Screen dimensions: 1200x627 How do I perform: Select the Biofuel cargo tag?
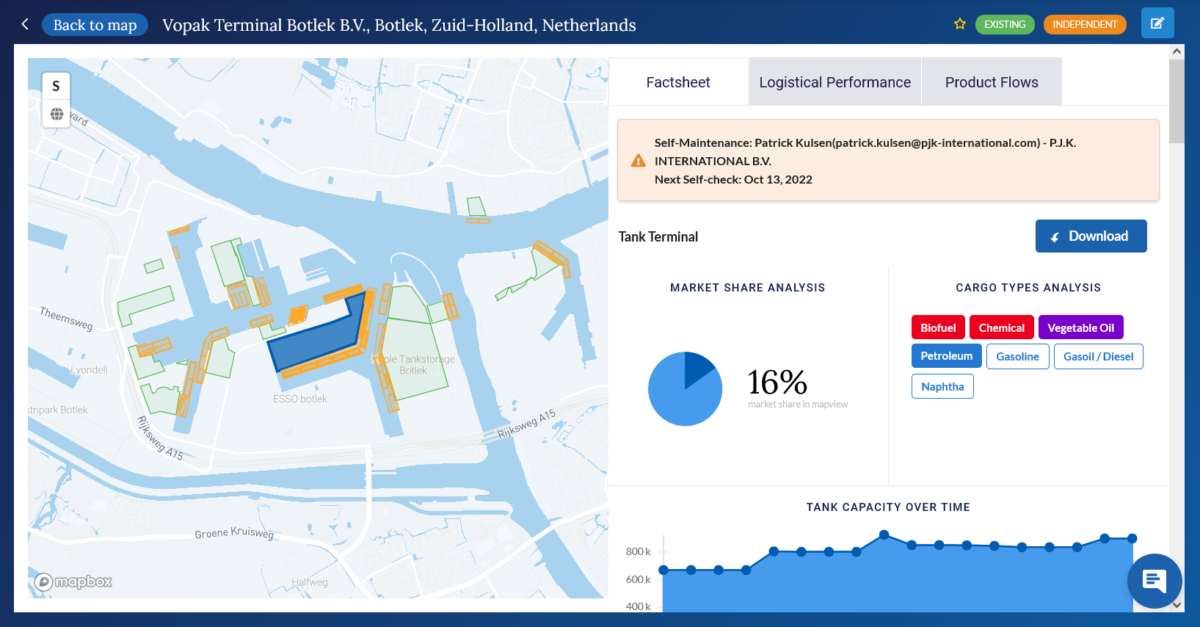point(938,327)
